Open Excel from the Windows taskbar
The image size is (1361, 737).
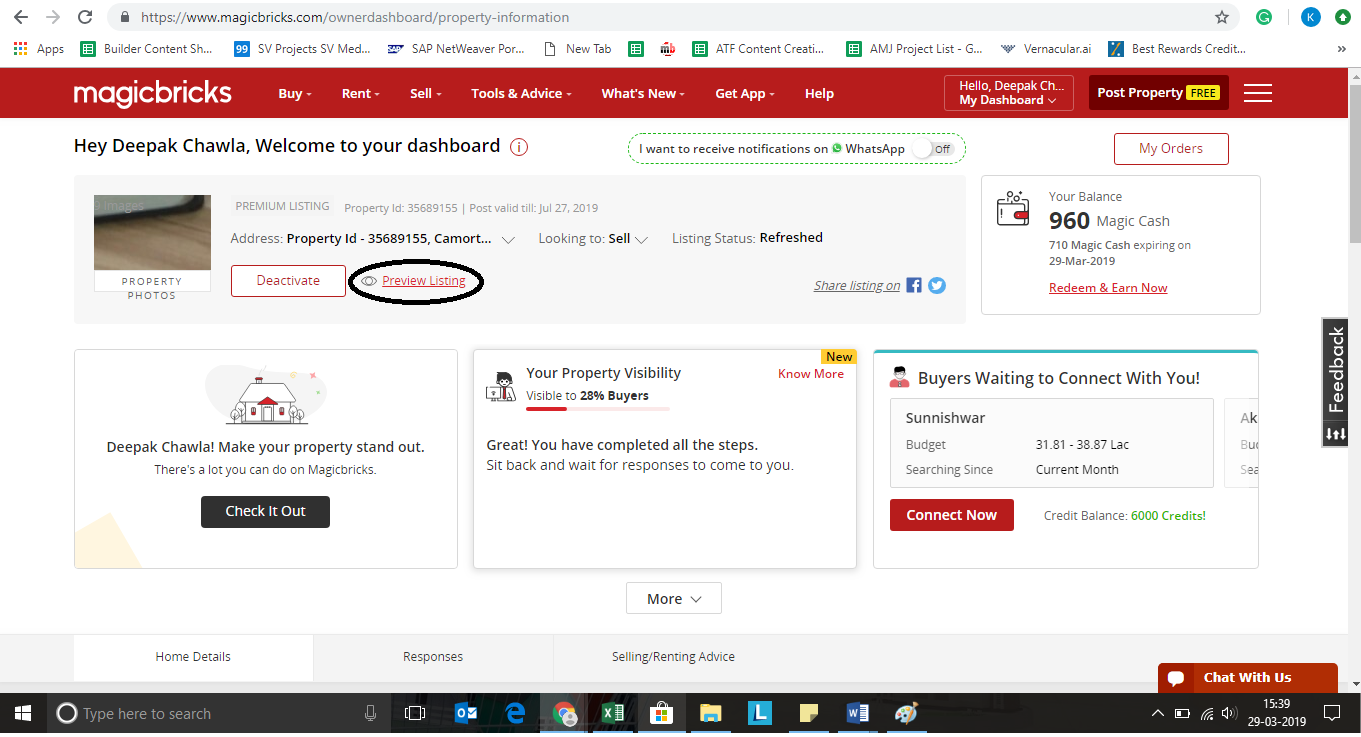[612, 713]
